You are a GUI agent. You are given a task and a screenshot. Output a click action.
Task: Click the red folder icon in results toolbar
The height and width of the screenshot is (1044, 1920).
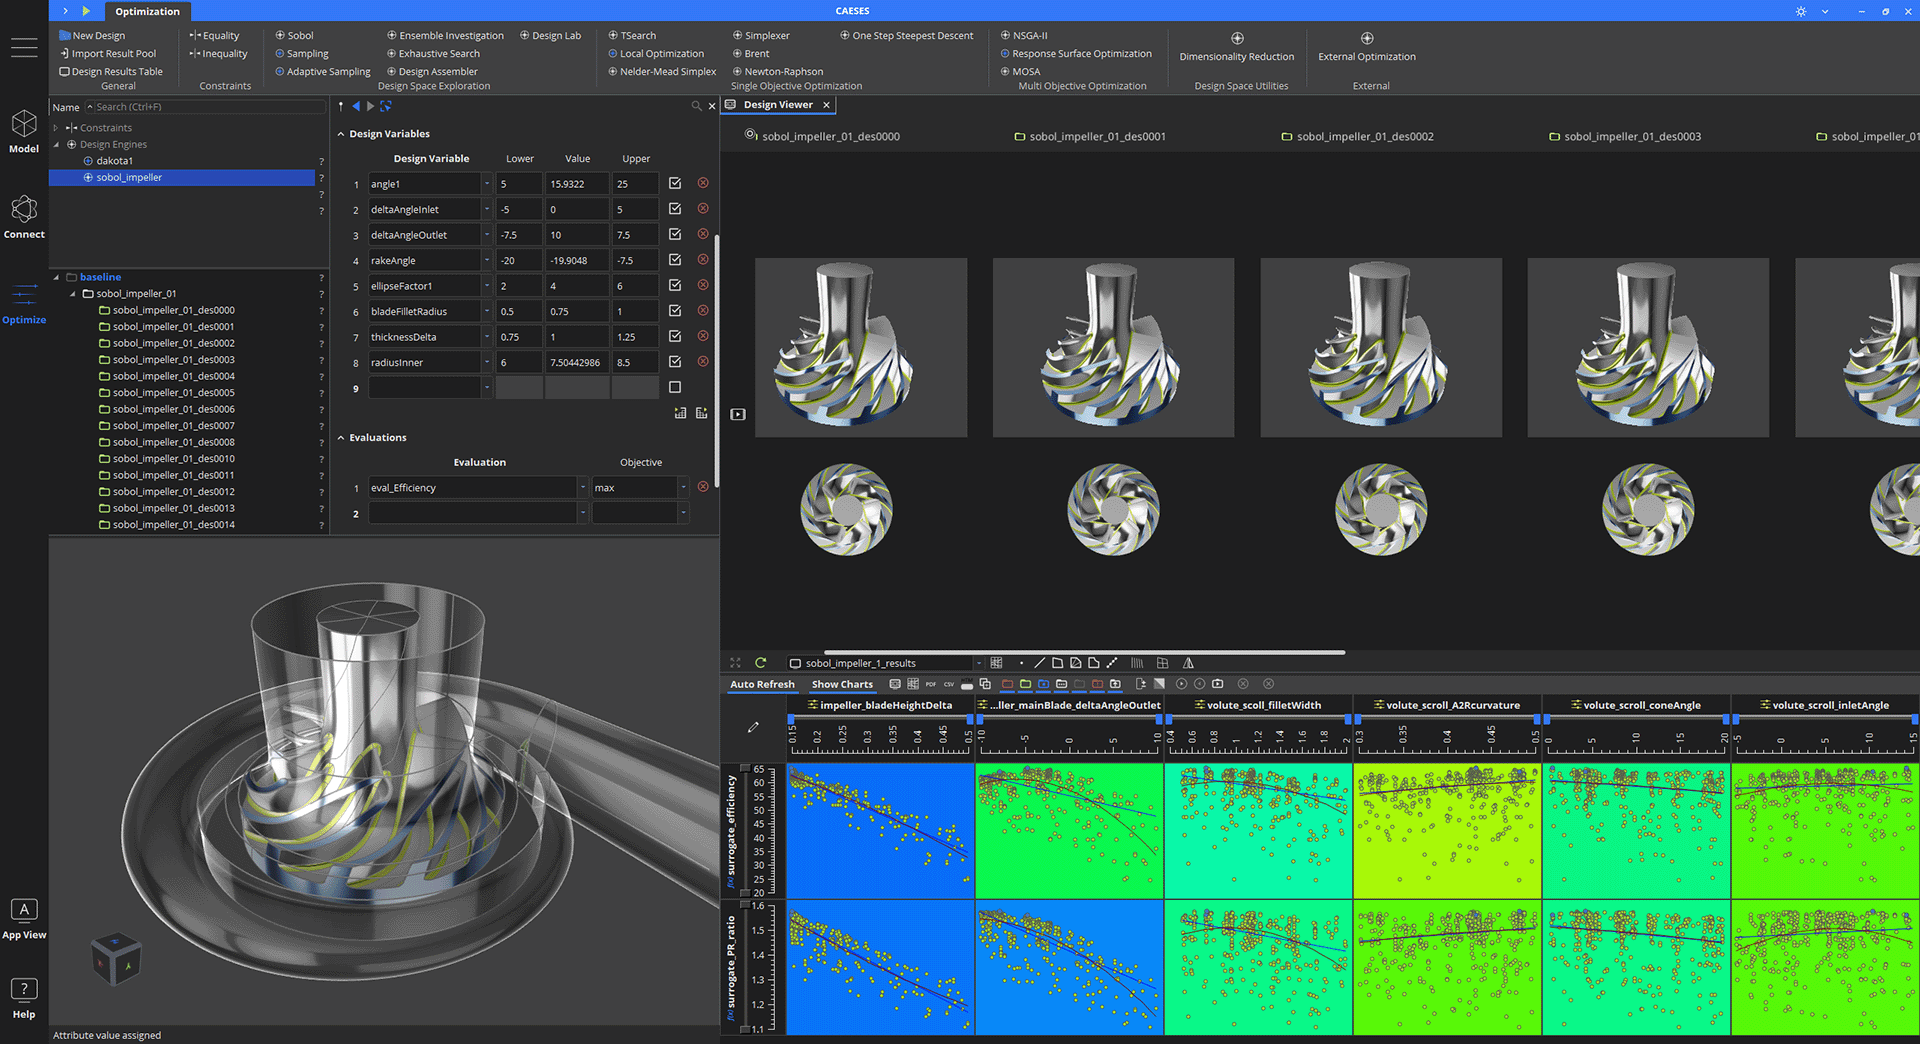point(1007,684)
